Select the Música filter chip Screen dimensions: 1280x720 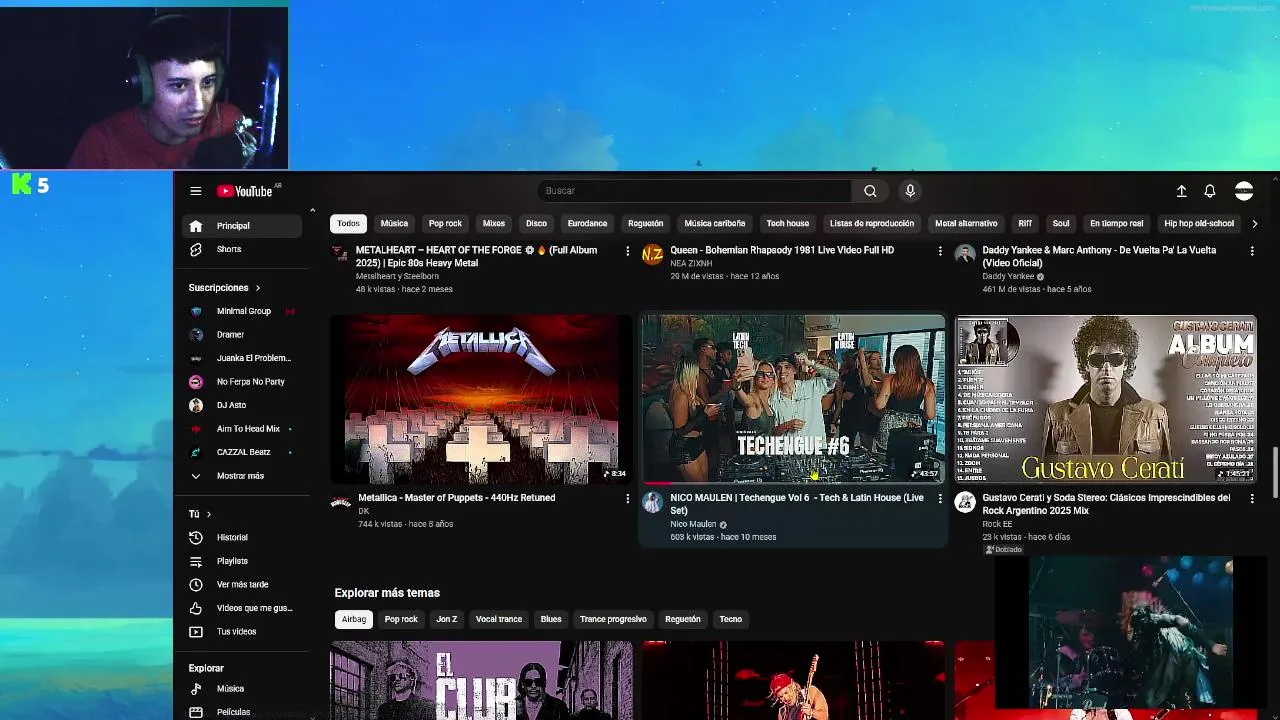point(394,224)
